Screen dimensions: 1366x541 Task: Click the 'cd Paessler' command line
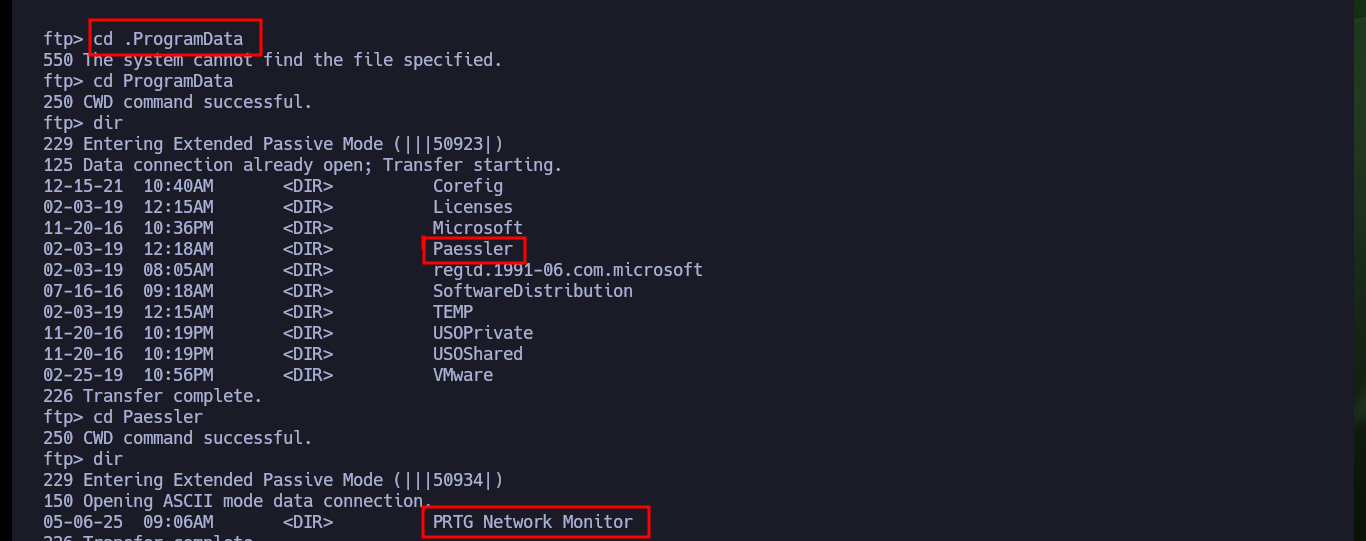click(x=123, y=417)
